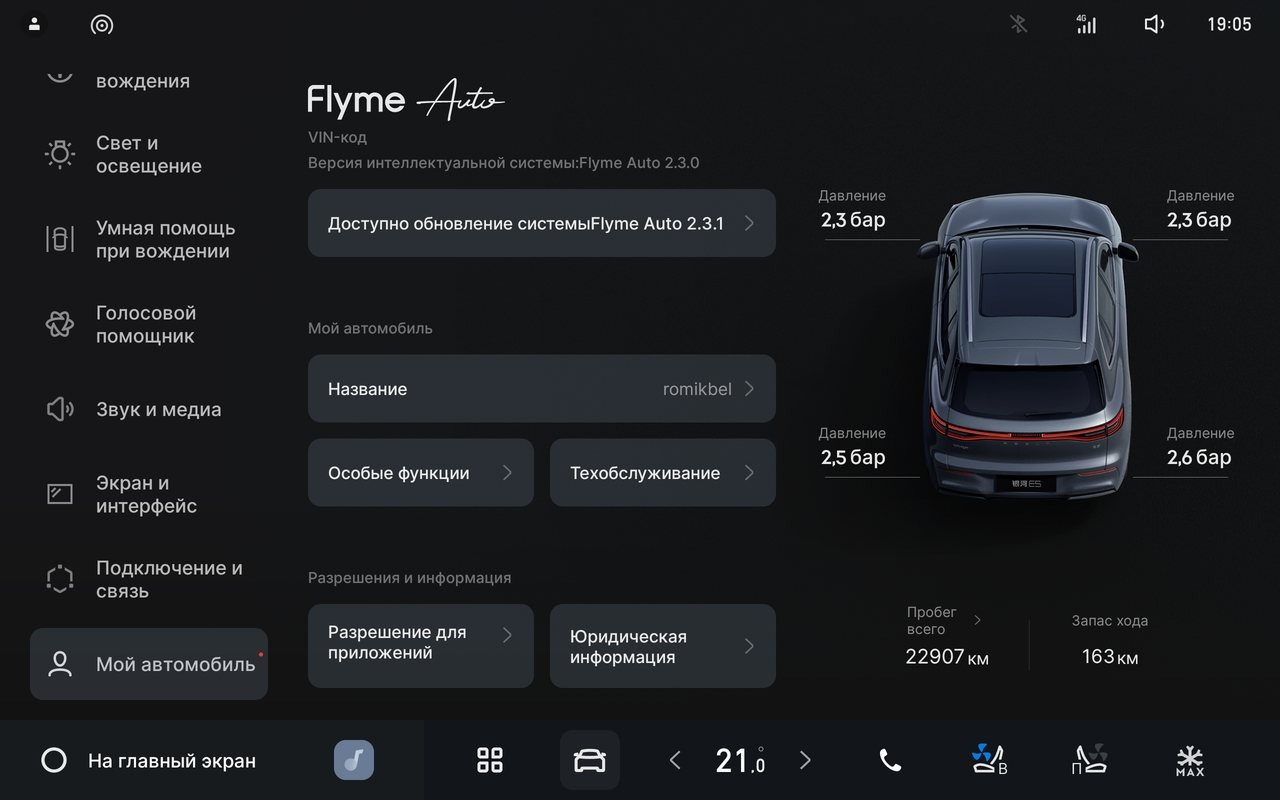The width and height of the screenshot is (1280, 800).
Task: Go to home screen button
Action: (x=148, y=760)
